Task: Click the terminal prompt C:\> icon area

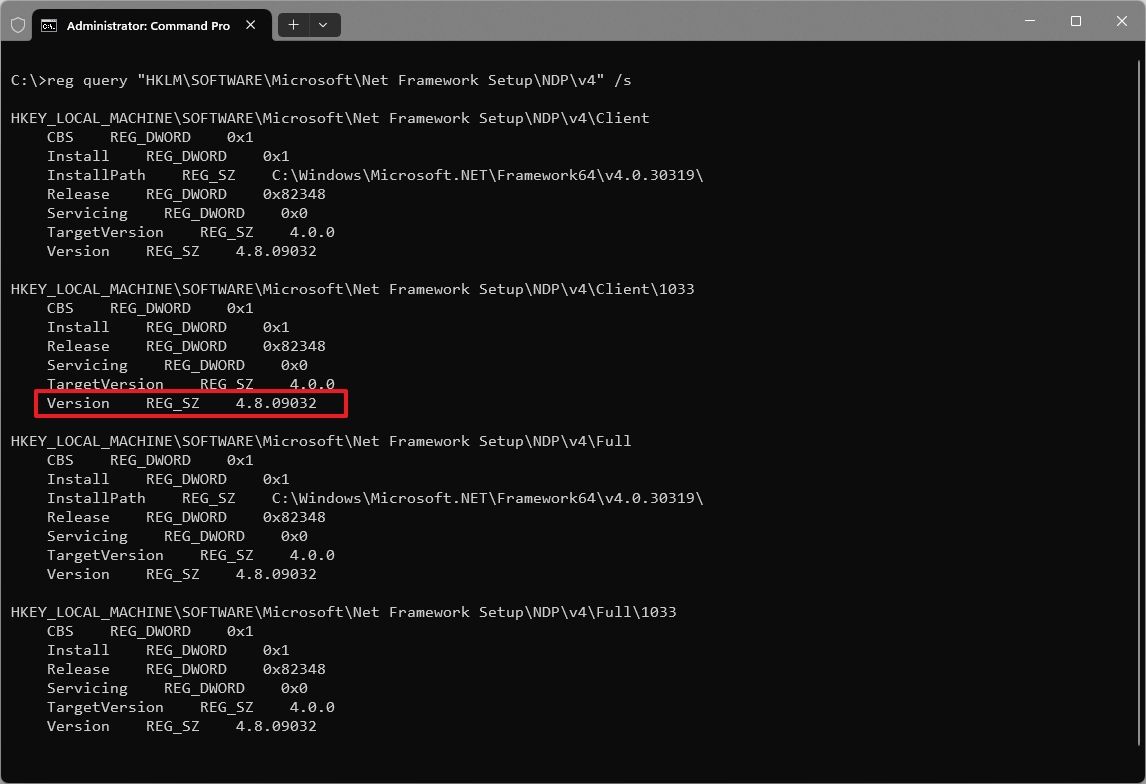Action: pos(25,79)
